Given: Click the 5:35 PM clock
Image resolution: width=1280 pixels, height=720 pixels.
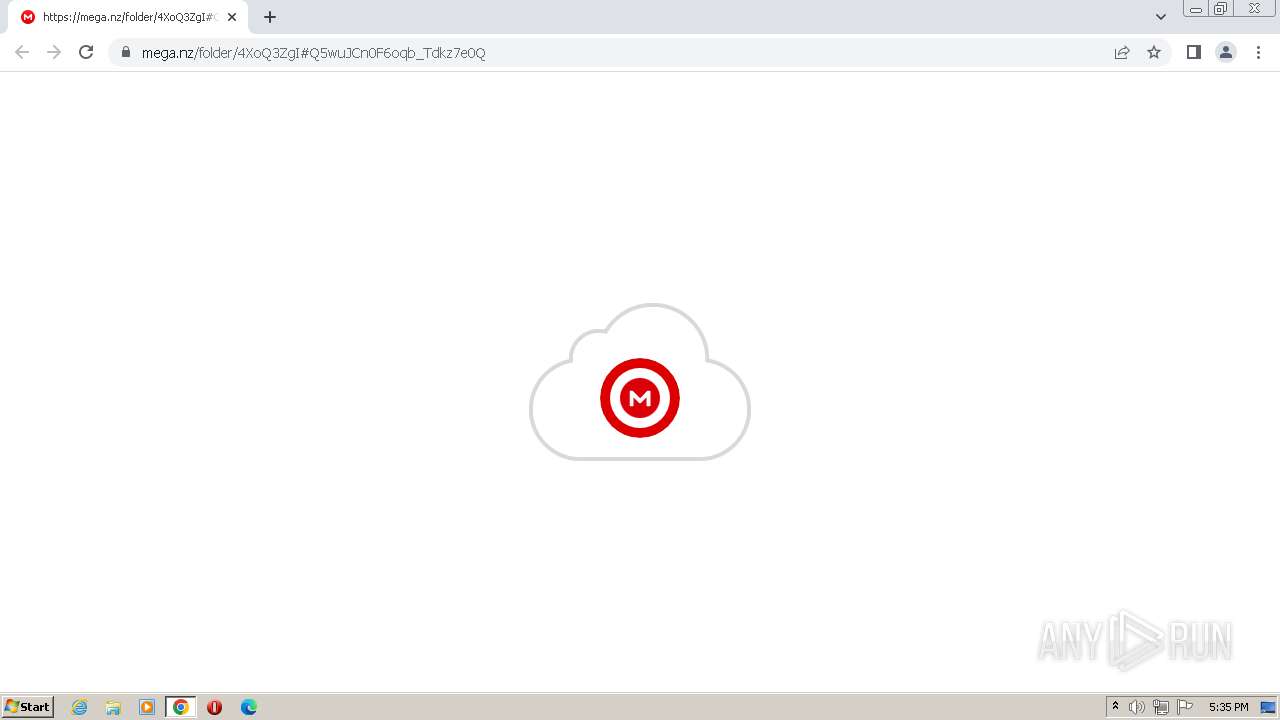Looking at the screenshot, I should coord(1228,707).
